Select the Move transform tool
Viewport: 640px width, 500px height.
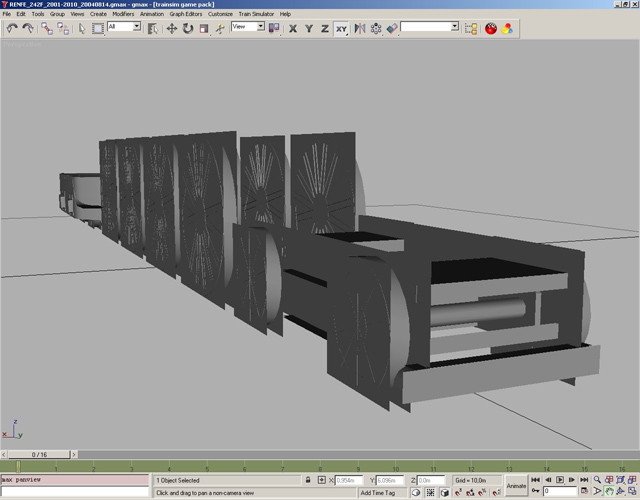(171, 28)
